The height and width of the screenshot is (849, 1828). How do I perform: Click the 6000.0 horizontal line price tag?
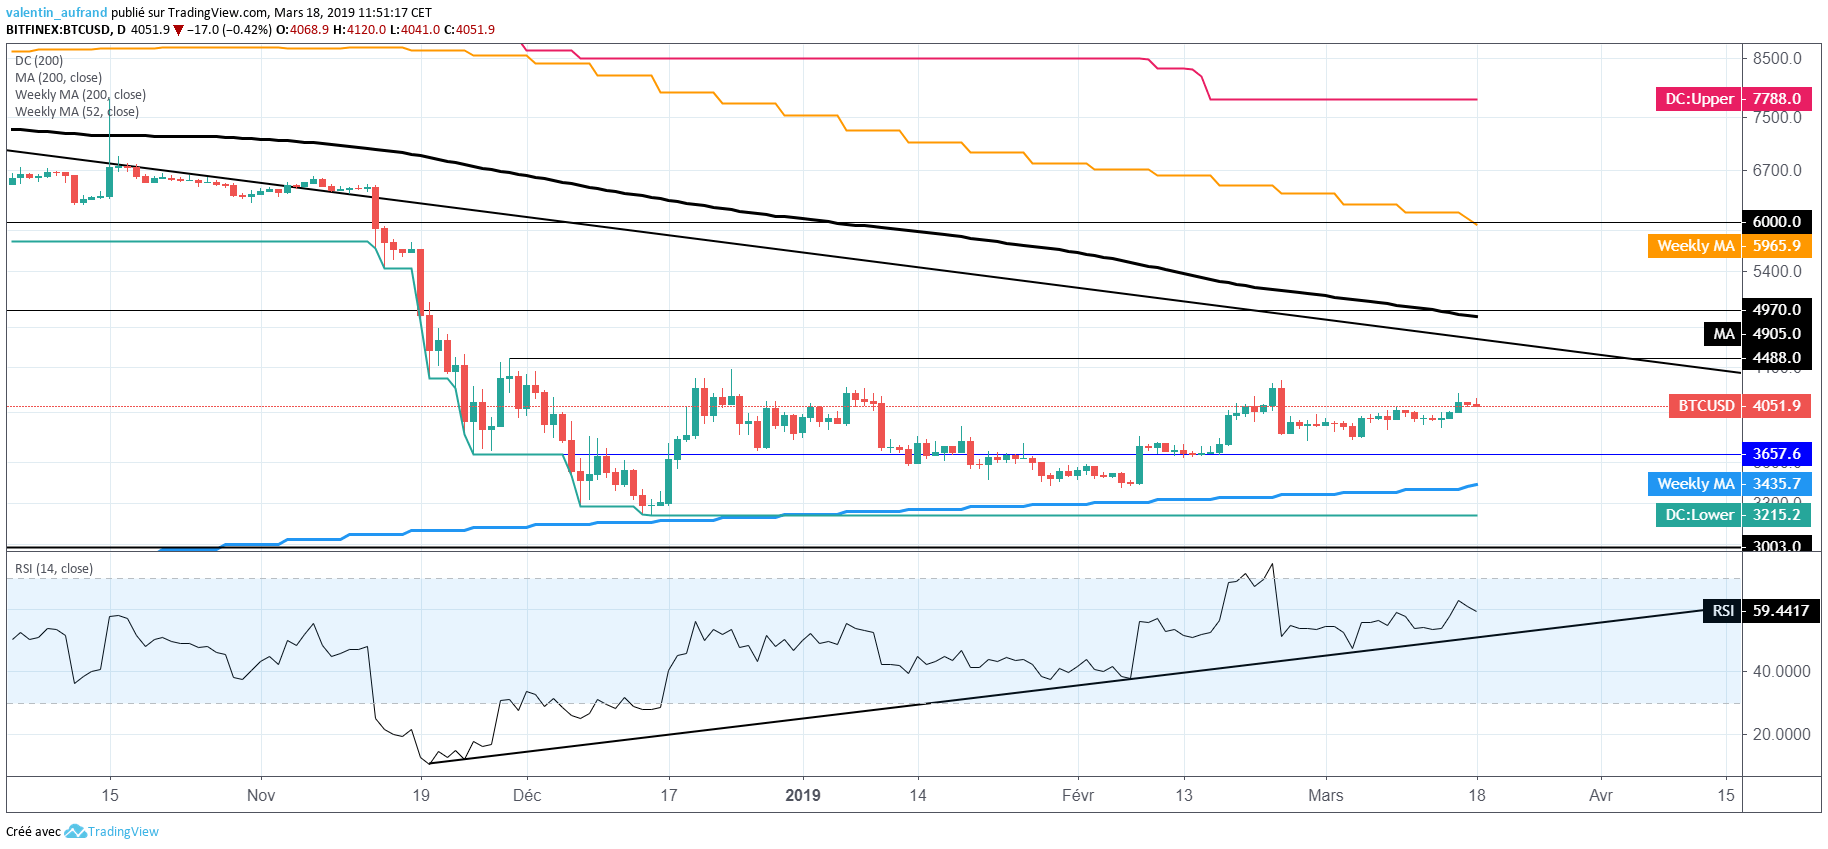(1777, 222)
